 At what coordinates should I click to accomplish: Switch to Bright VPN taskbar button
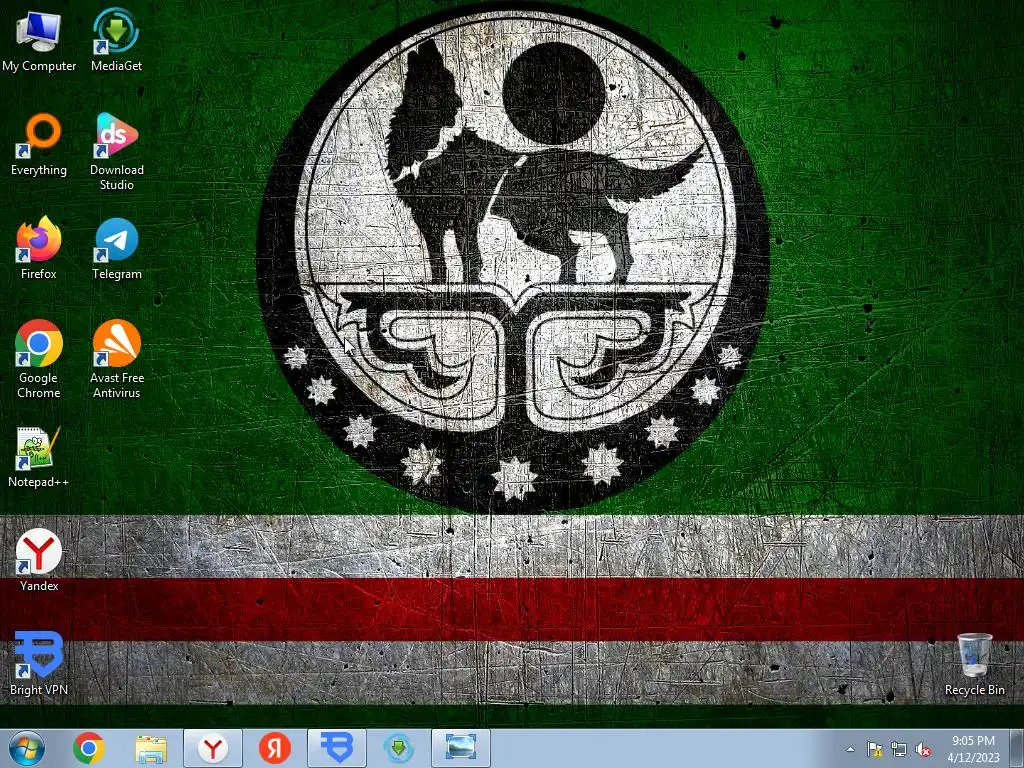pos(337,748)
